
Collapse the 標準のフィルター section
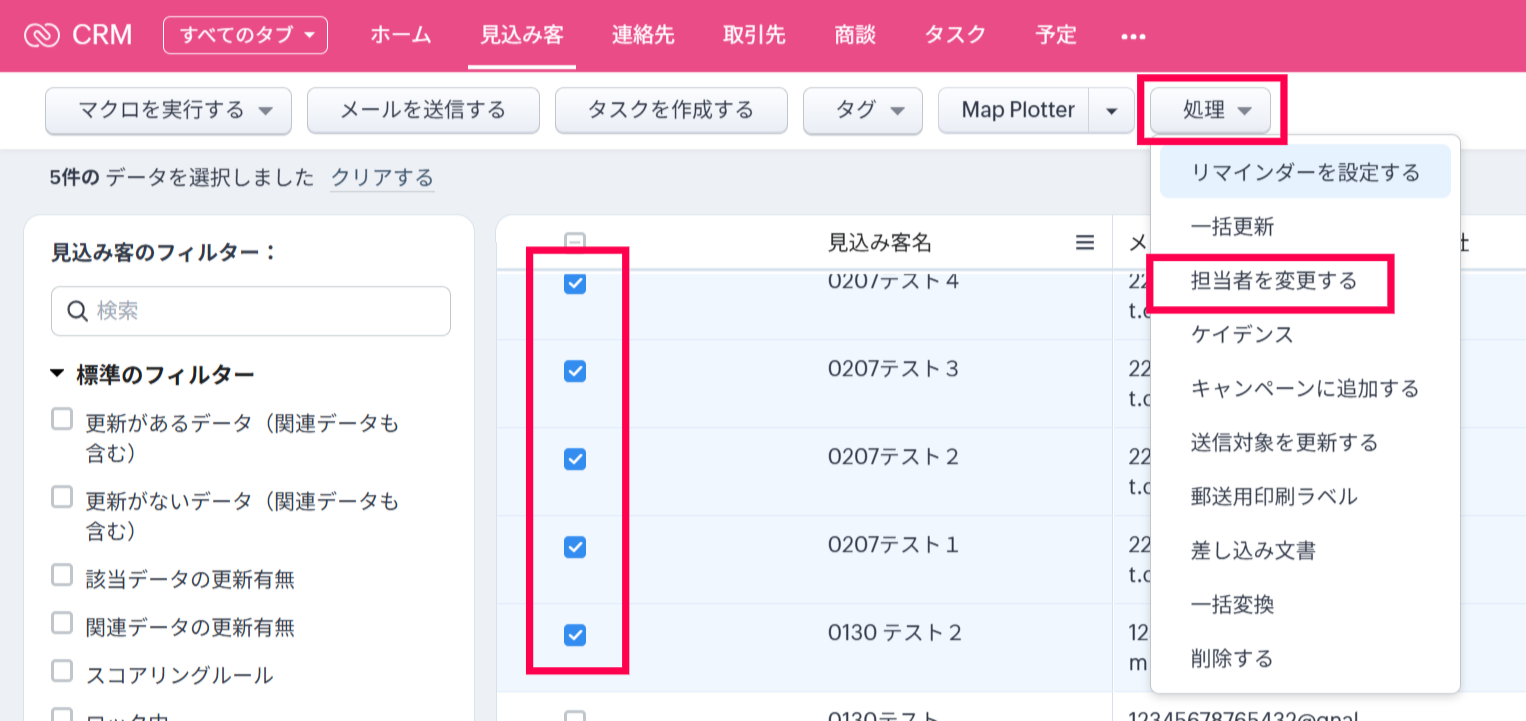tap(58, 375)
